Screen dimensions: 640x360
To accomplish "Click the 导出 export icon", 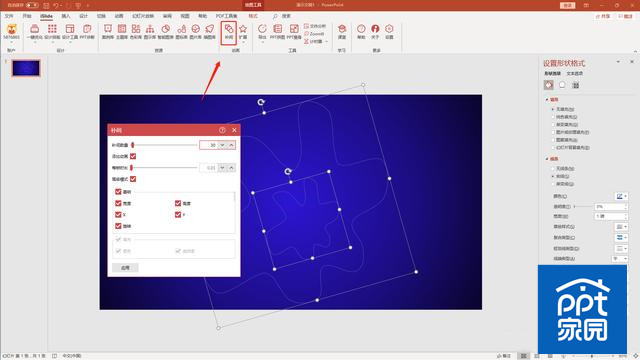I will coord(262,32).
